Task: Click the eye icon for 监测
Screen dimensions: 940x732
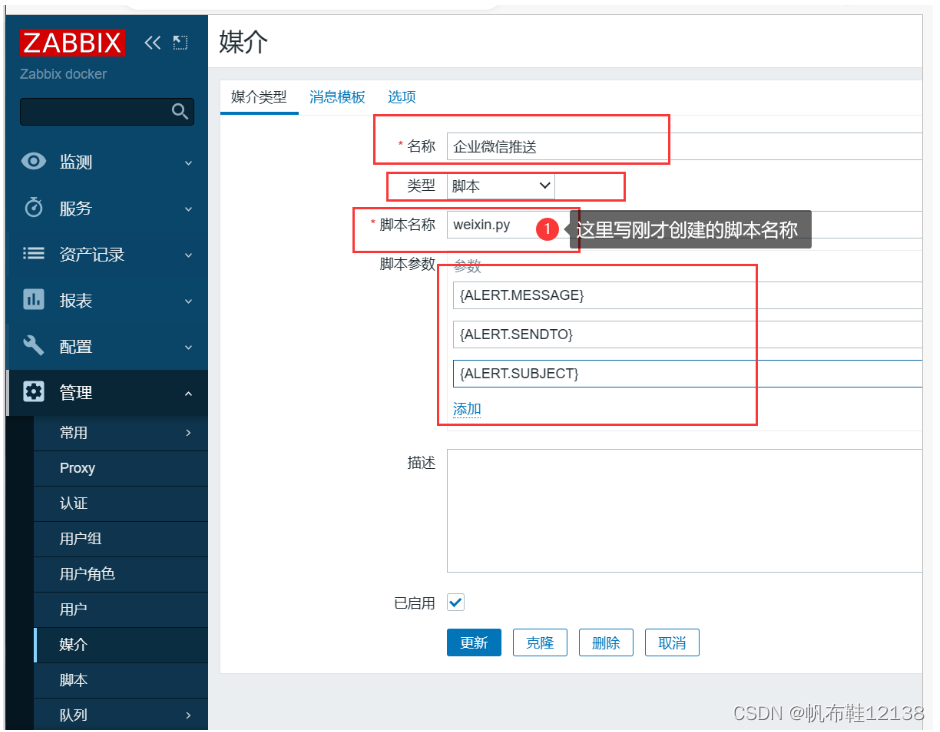Action: (x=34, y=161)
